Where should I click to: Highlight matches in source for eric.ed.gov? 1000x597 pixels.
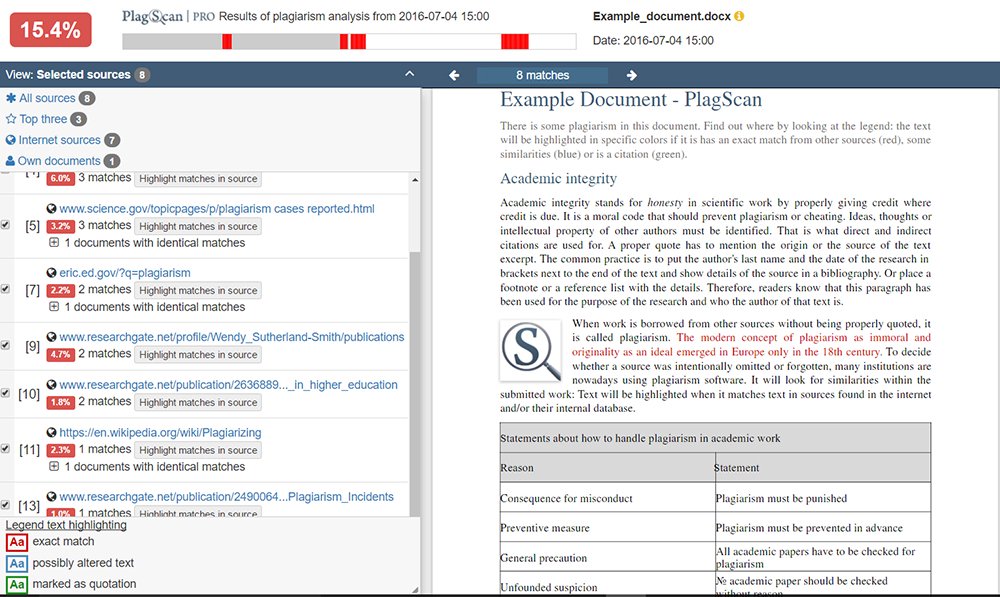[x=198, y=290]
